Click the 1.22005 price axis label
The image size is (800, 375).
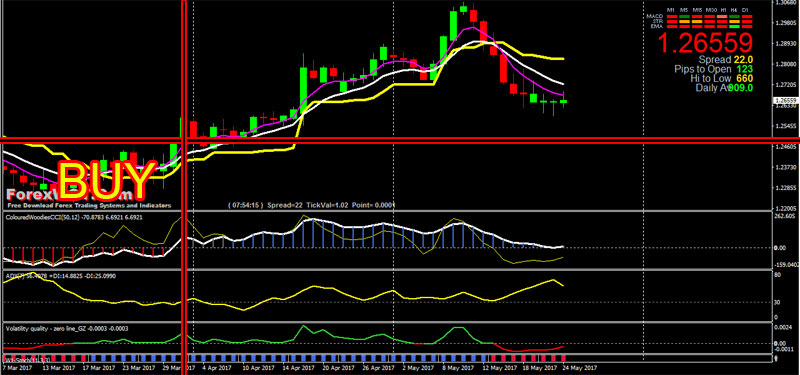click(x=786, y=209)
